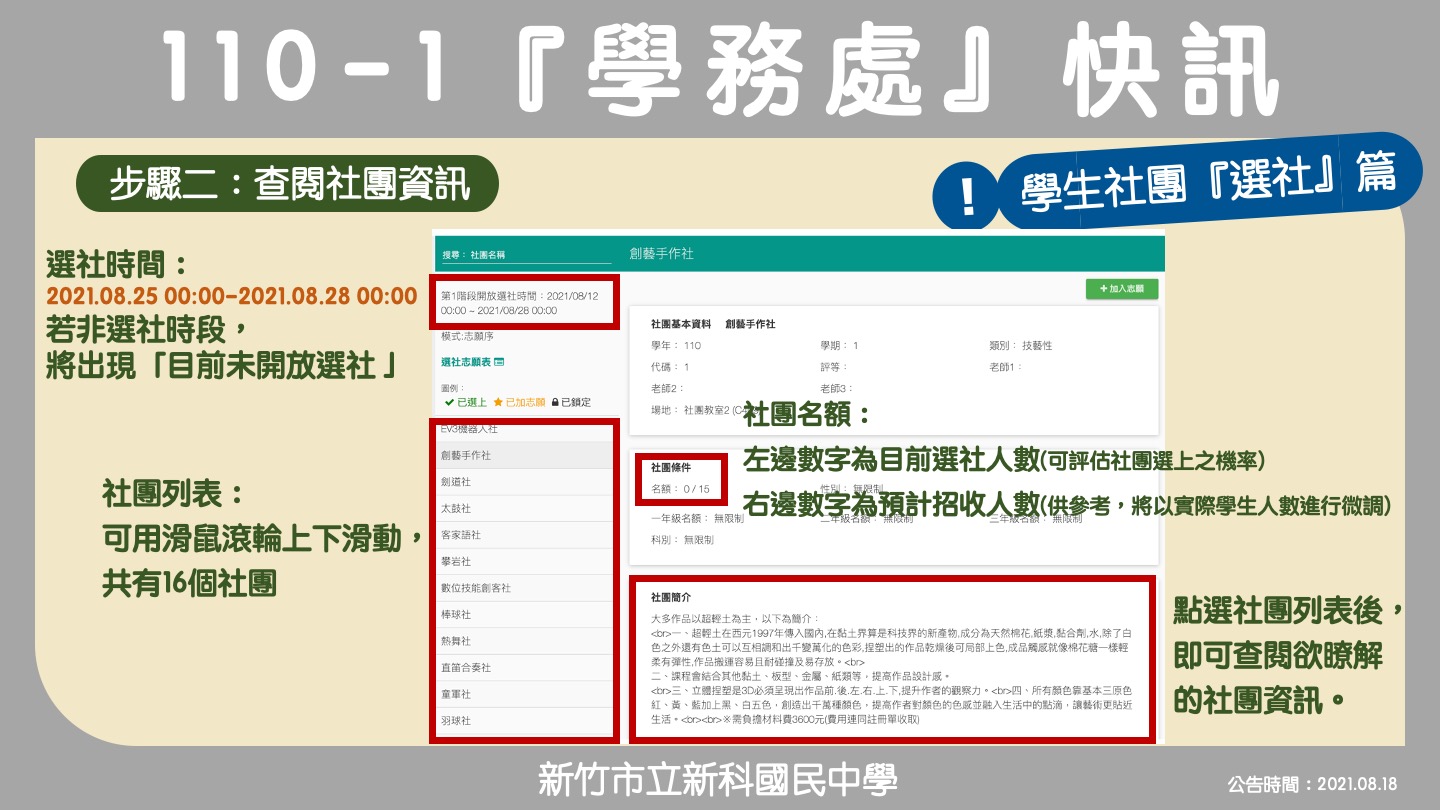Click the 老師1 field label
The image size is (1440, 810).
pos(1005,367)
